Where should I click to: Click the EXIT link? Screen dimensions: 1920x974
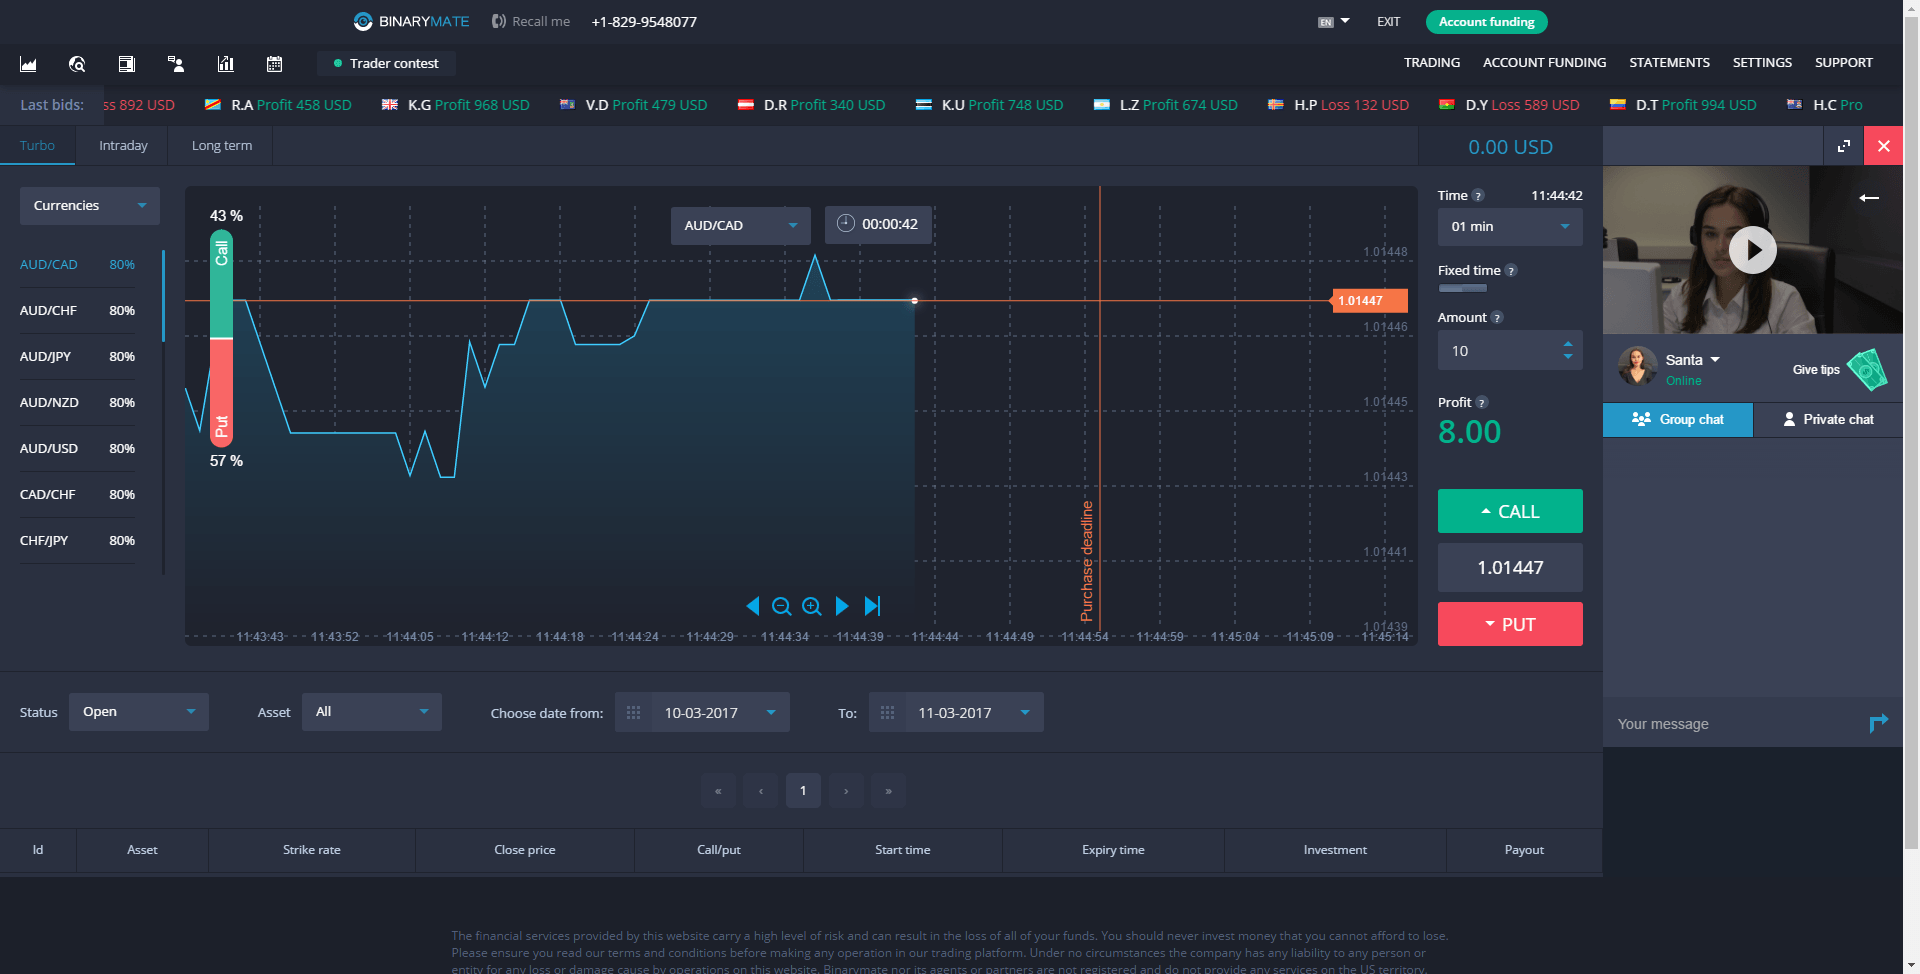1388,22
